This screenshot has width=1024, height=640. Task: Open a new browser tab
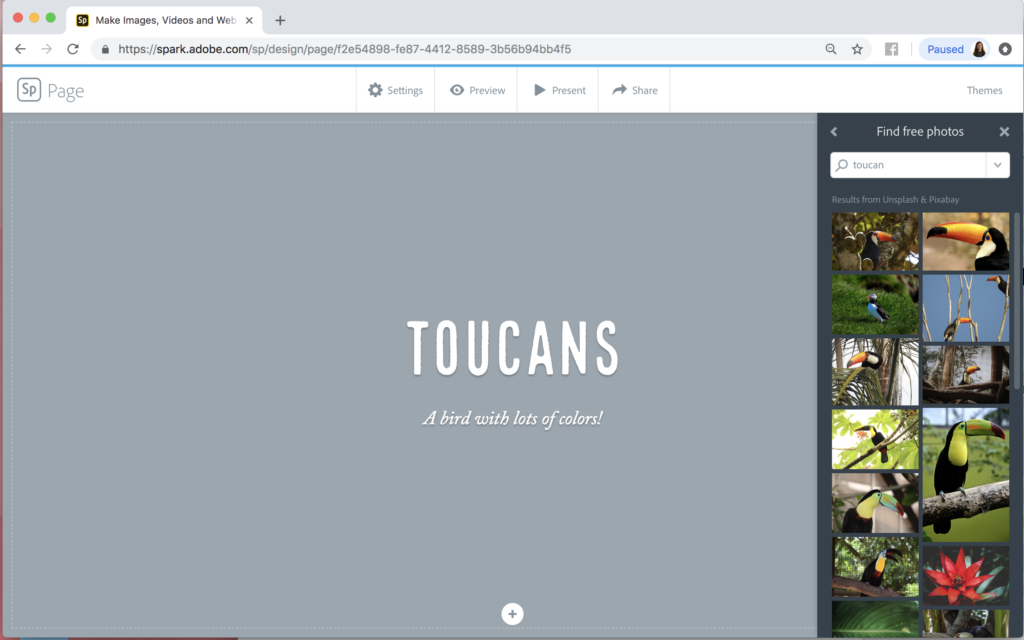point(280,20)
